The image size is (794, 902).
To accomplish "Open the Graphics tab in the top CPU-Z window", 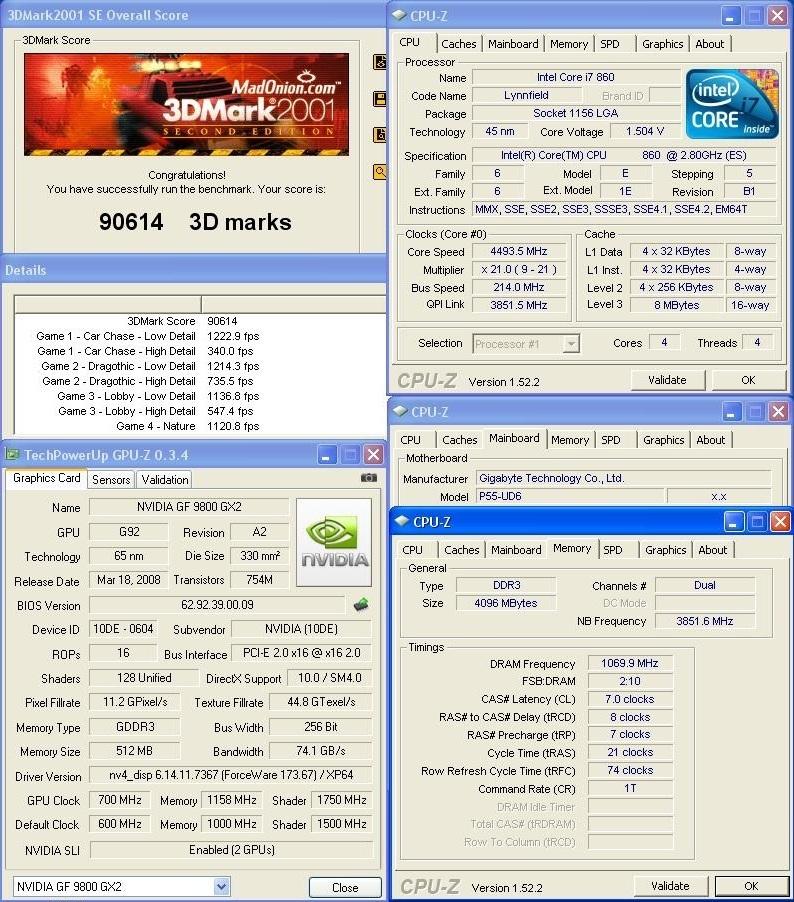I will (x=663, y=44).
